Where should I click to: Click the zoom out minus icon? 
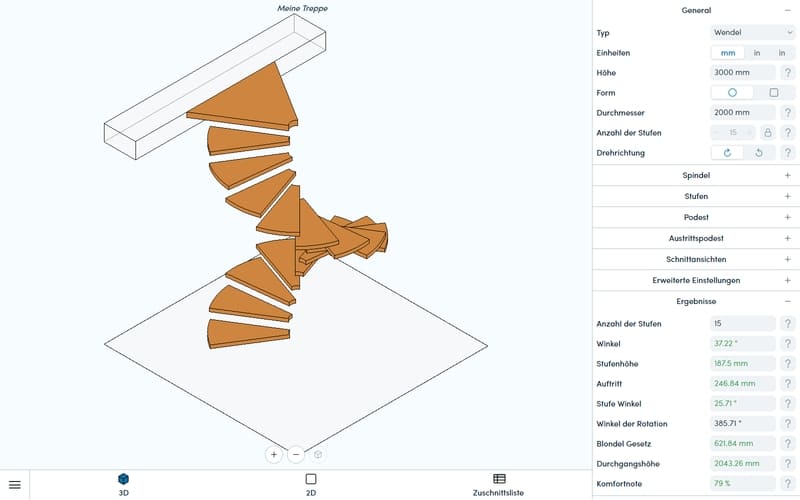coord(296,454)
